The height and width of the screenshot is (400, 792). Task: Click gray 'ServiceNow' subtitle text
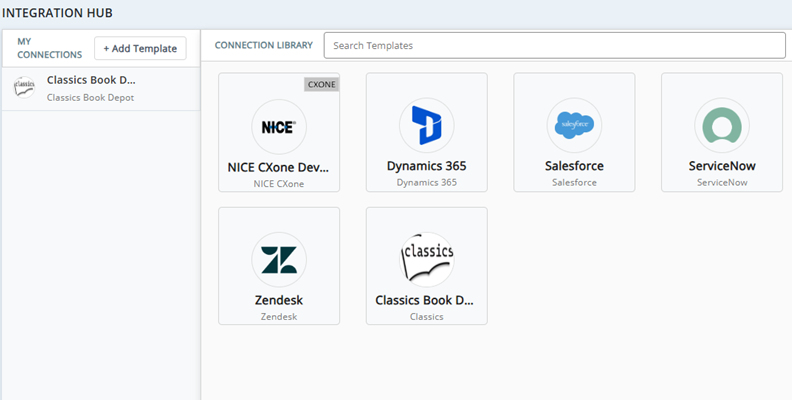click(722, 182)
